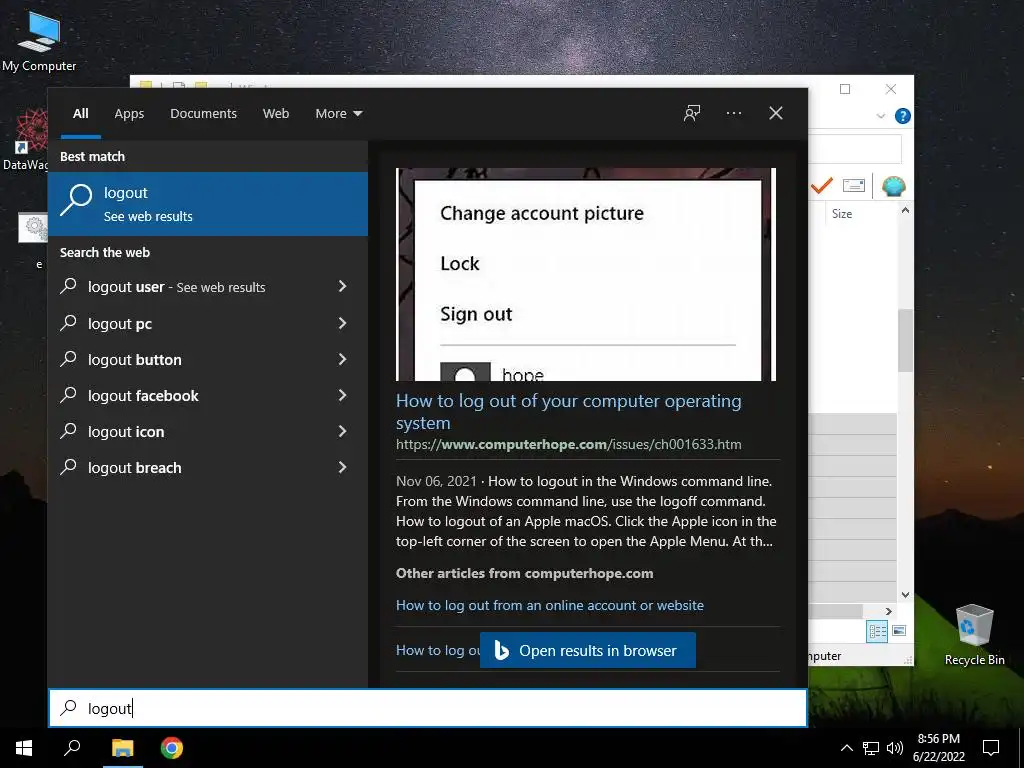The width and height of the screenshot is (1024, 768).
Task: Open 'How to log out of your computer' link
Action: click(568, 411)
